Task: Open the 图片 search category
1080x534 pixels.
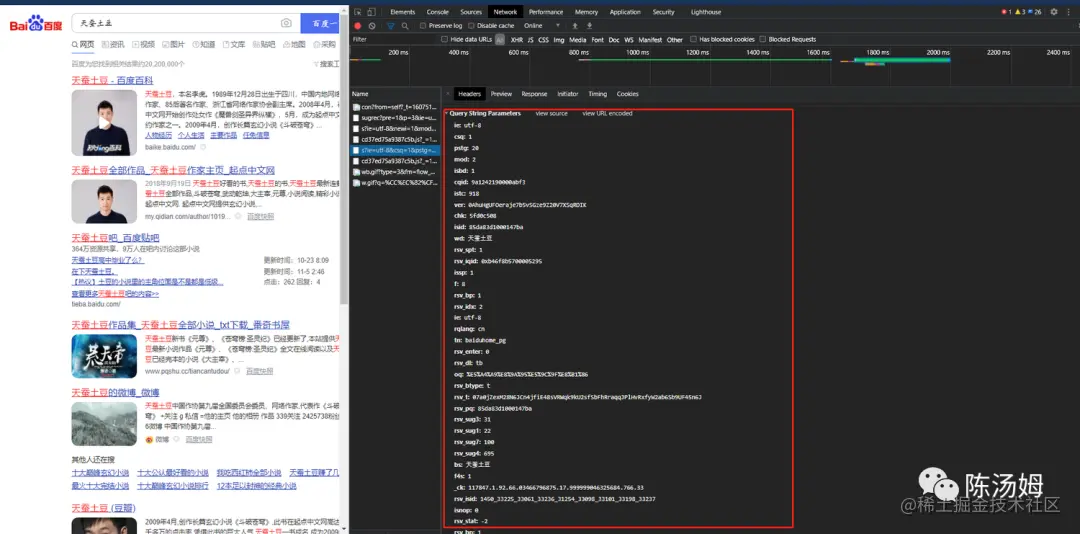Action: [174, 44]
